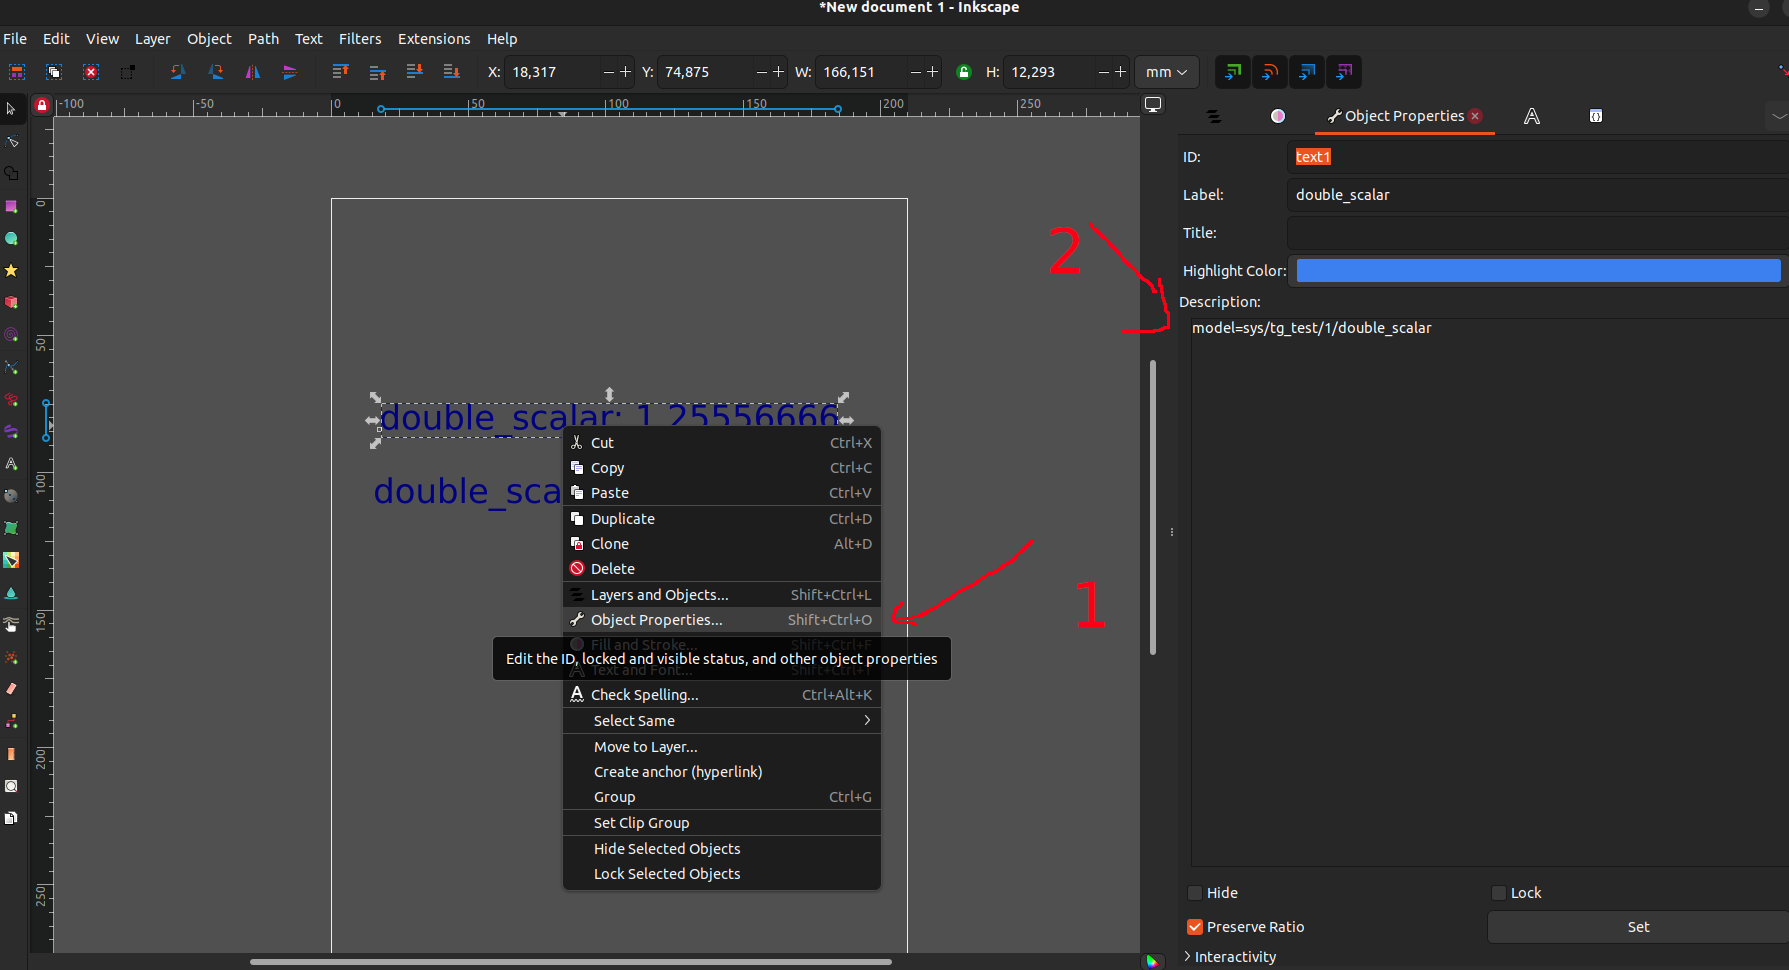Click Set Clip Group entry
The height and width of the screenshot is (970, 1789).
pos(722,823)
